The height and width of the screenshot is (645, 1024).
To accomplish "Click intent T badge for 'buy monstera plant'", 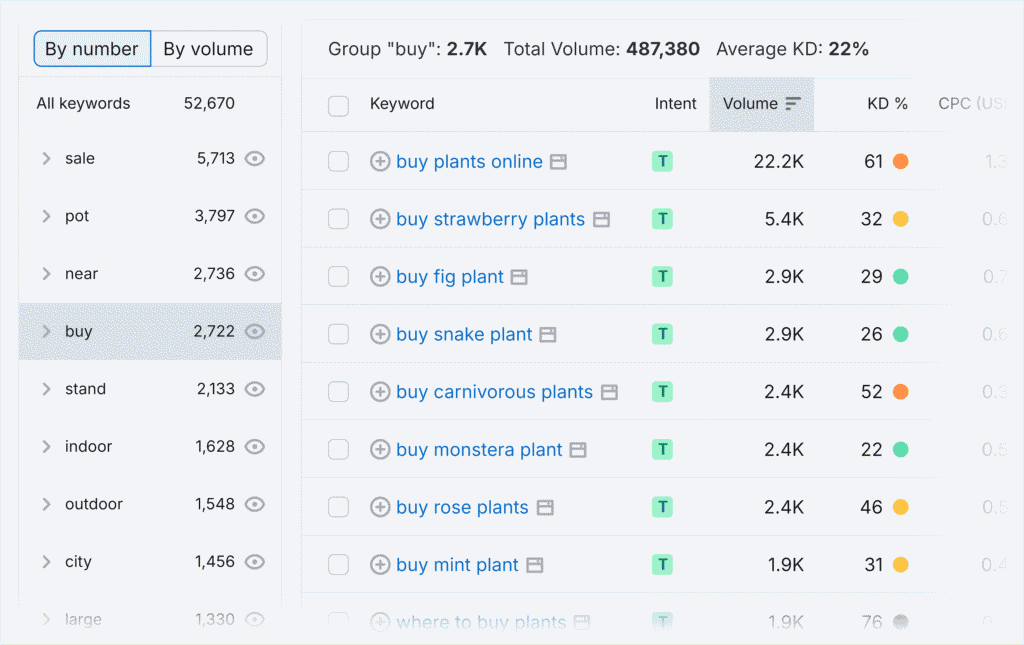I will 662,449.
